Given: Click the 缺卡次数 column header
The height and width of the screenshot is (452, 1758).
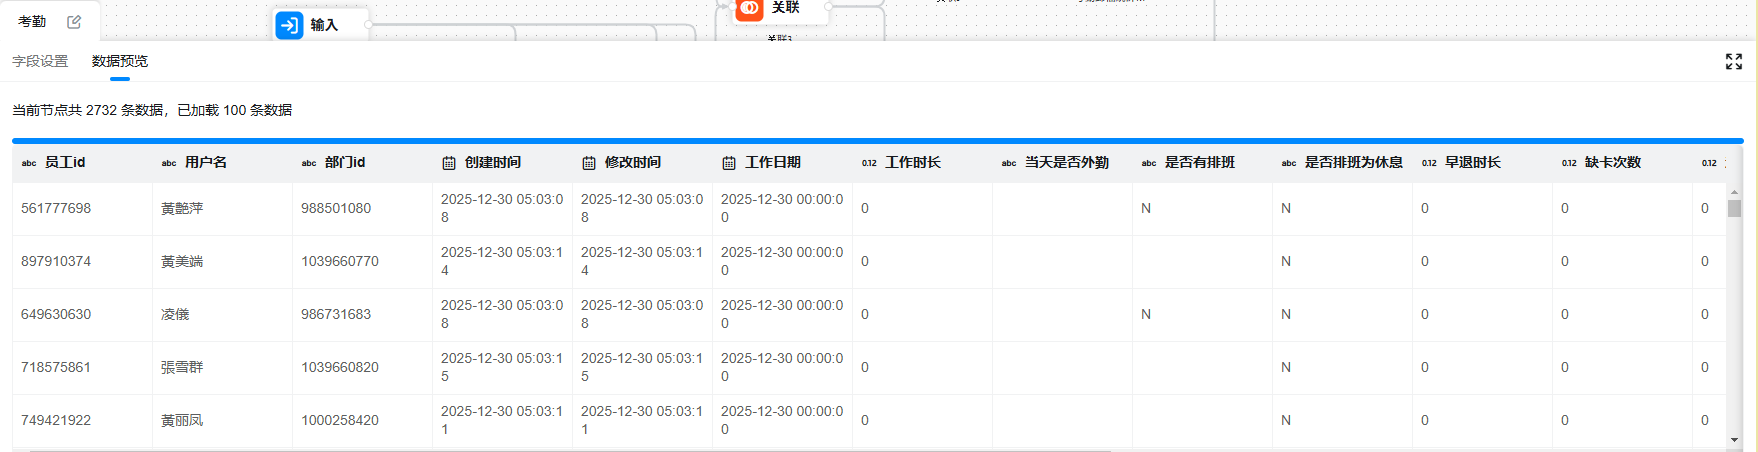Looking at the screenshot, I should coord(1622,162).
